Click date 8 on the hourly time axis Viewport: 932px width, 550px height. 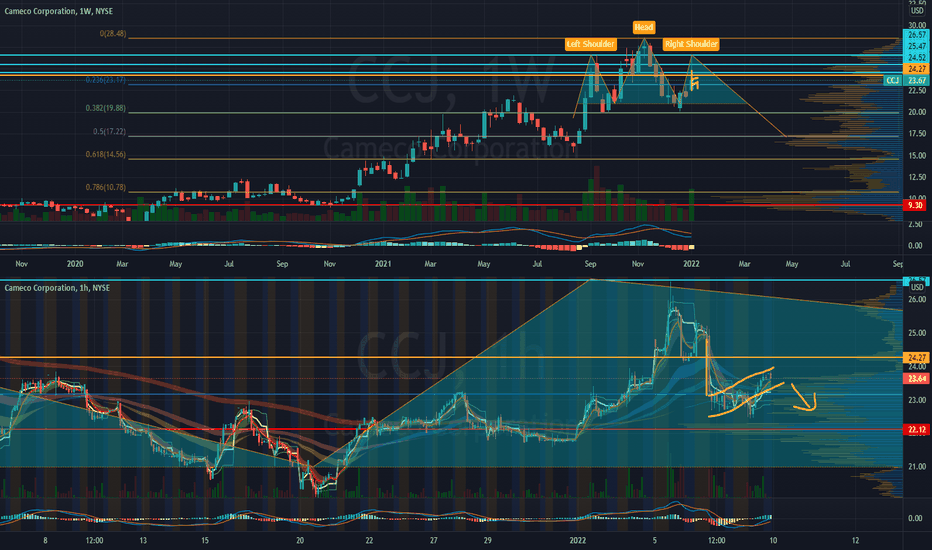[45, 540]
